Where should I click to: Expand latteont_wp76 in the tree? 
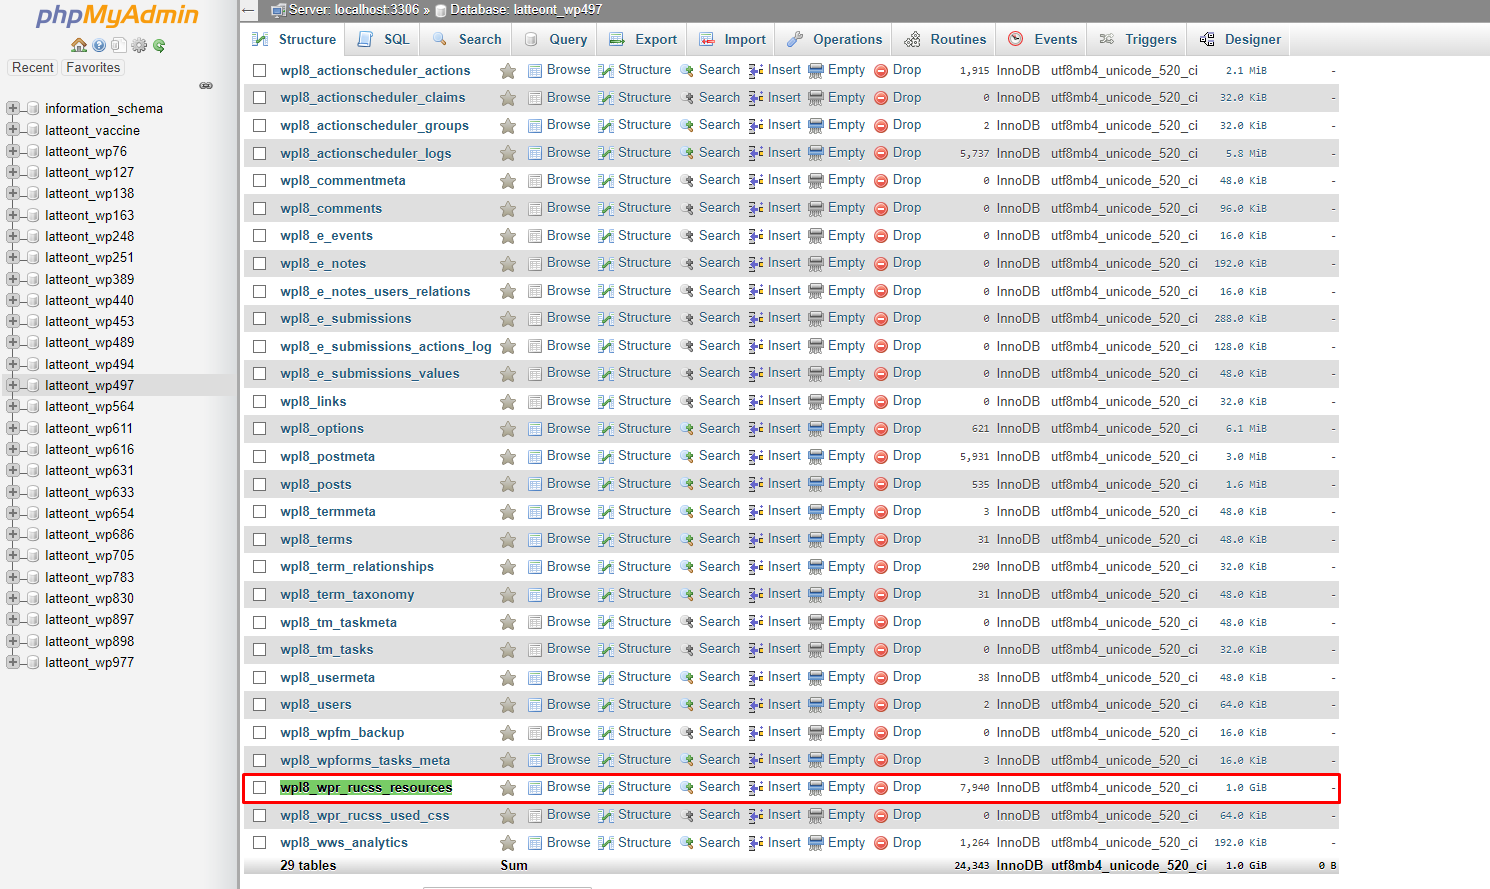13,151
